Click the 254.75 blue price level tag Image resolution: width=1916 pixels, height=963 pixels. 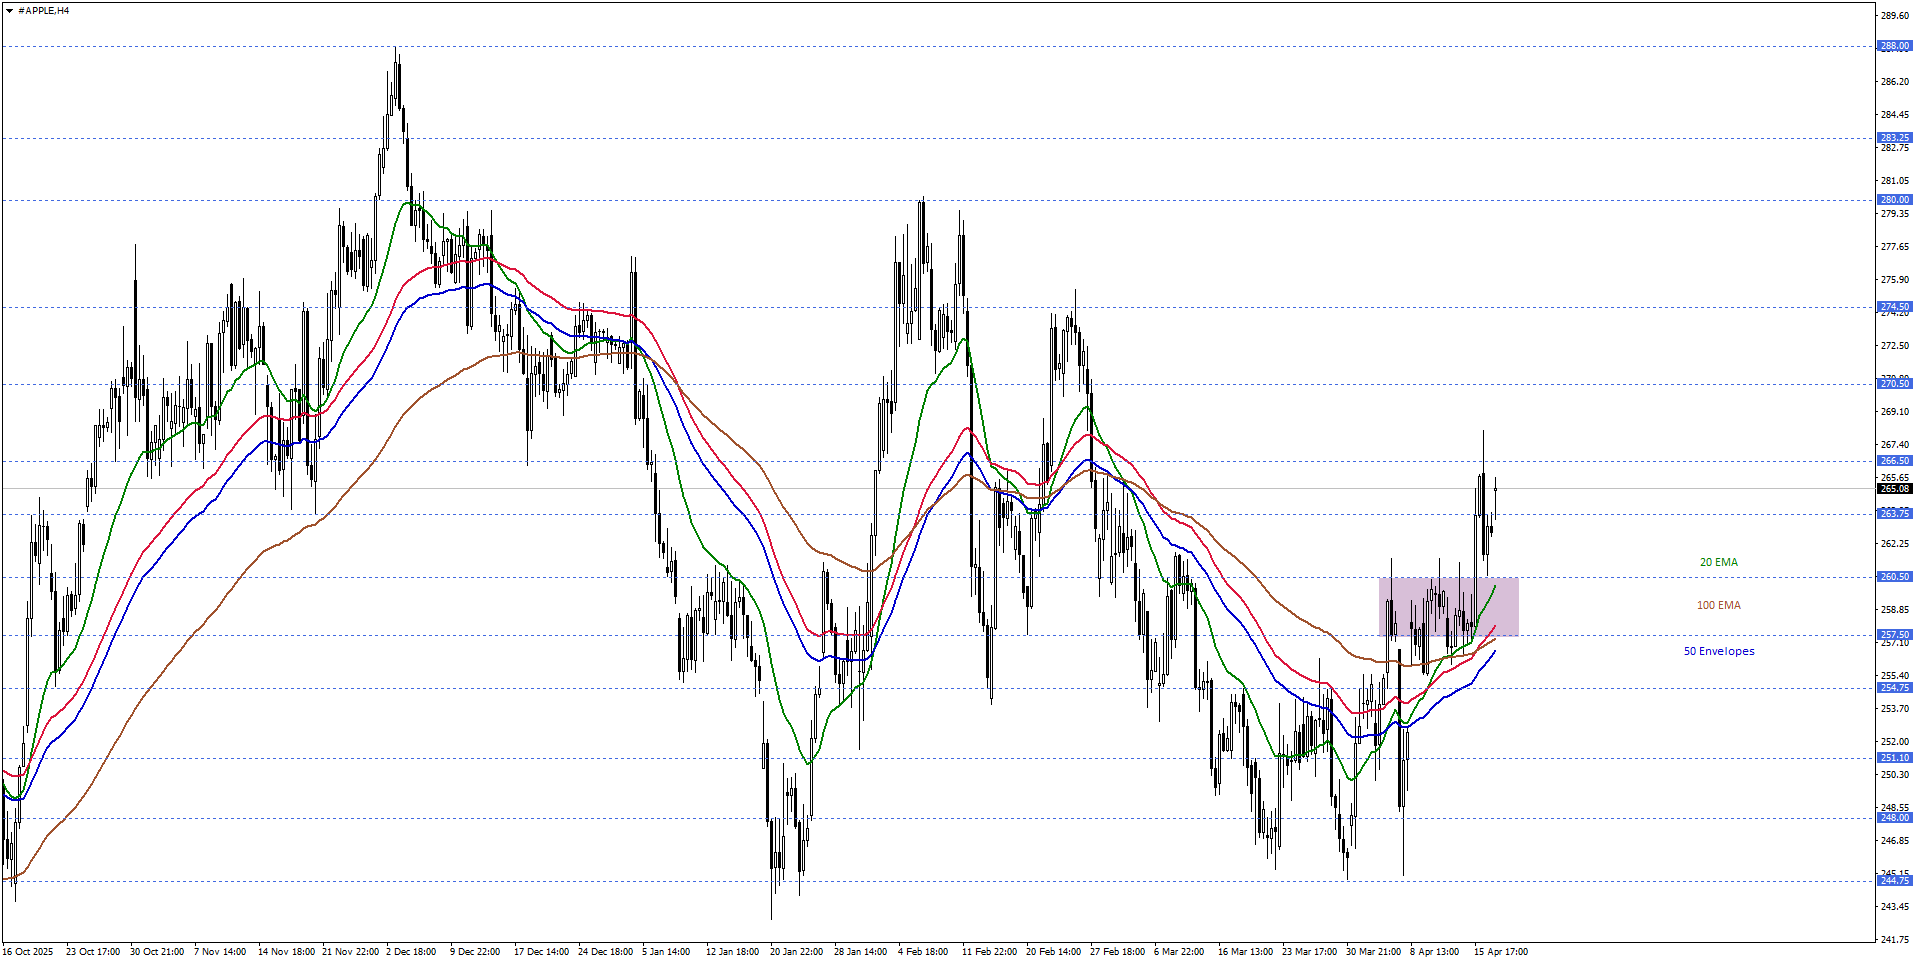1894,688
